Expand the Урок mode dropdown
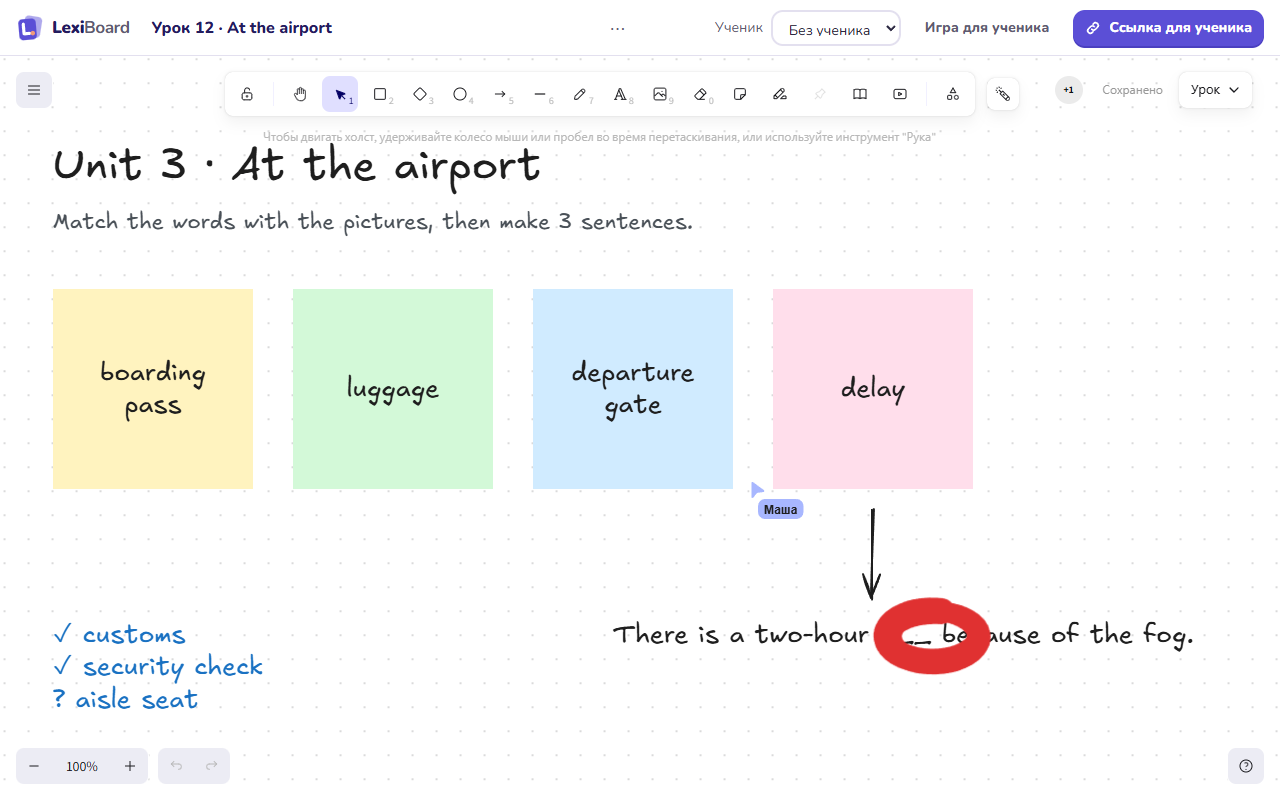 pos(1215,90)
